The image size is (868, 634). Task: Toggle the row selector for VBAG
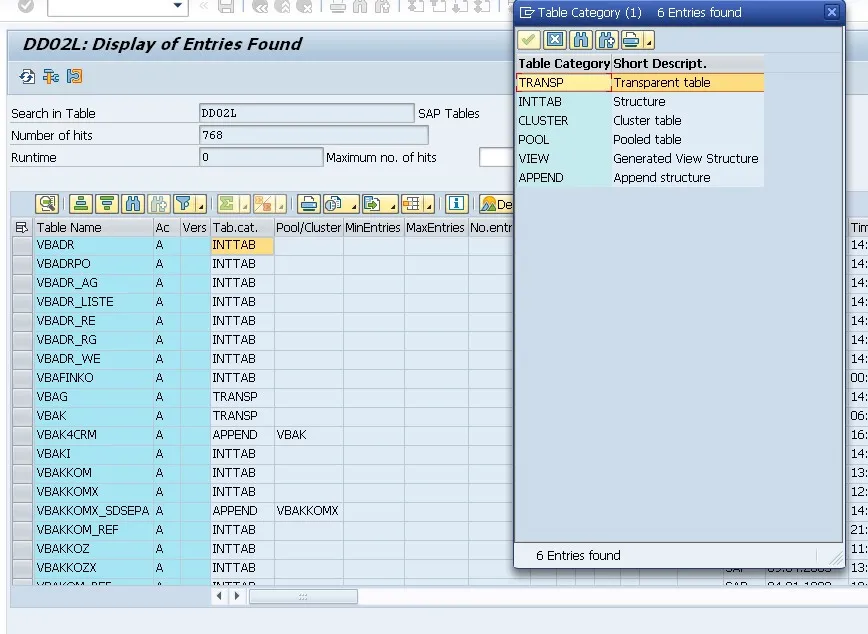point(22,397)
